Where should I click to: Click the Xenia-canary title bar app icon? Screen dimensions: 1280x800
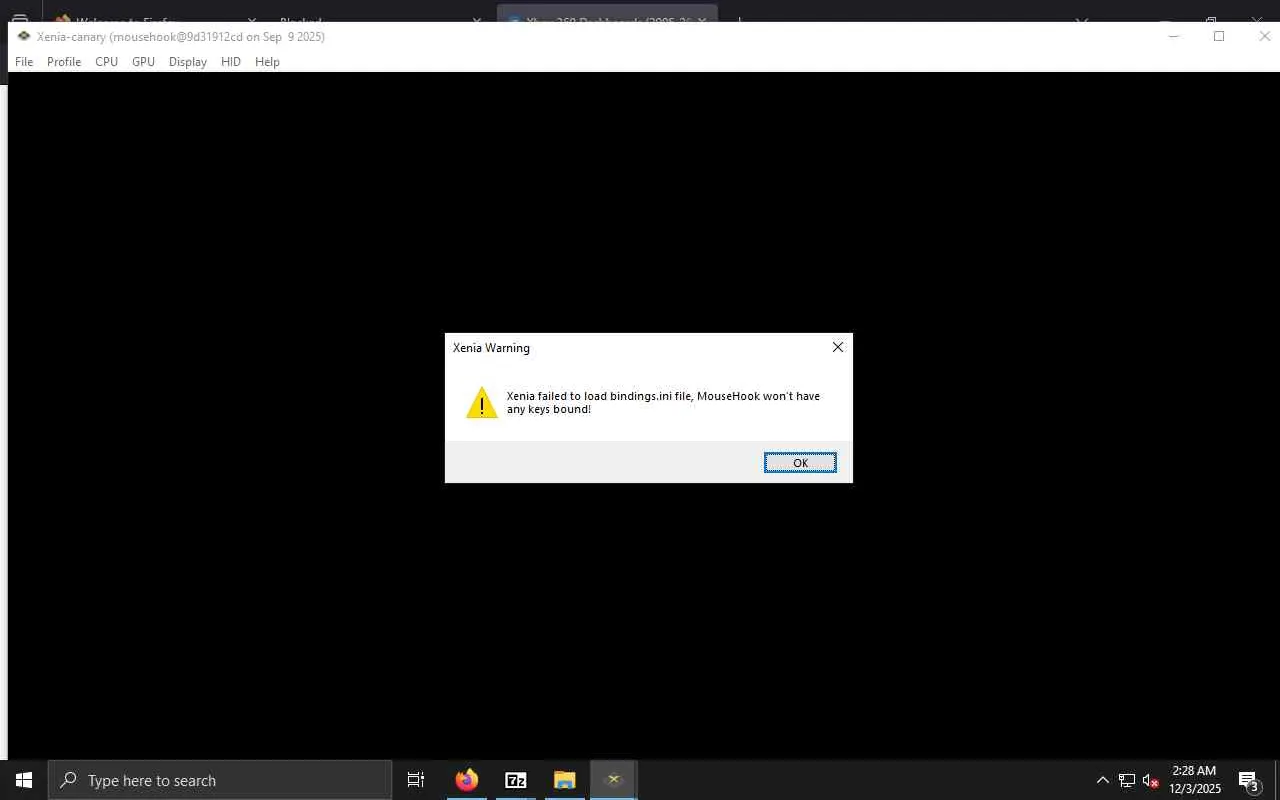(x=24, y=36)
